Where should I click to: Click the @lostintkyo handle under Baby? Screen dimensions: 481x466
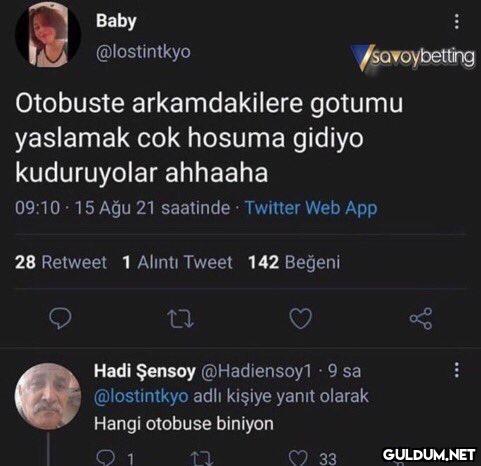tap(143, 52)
